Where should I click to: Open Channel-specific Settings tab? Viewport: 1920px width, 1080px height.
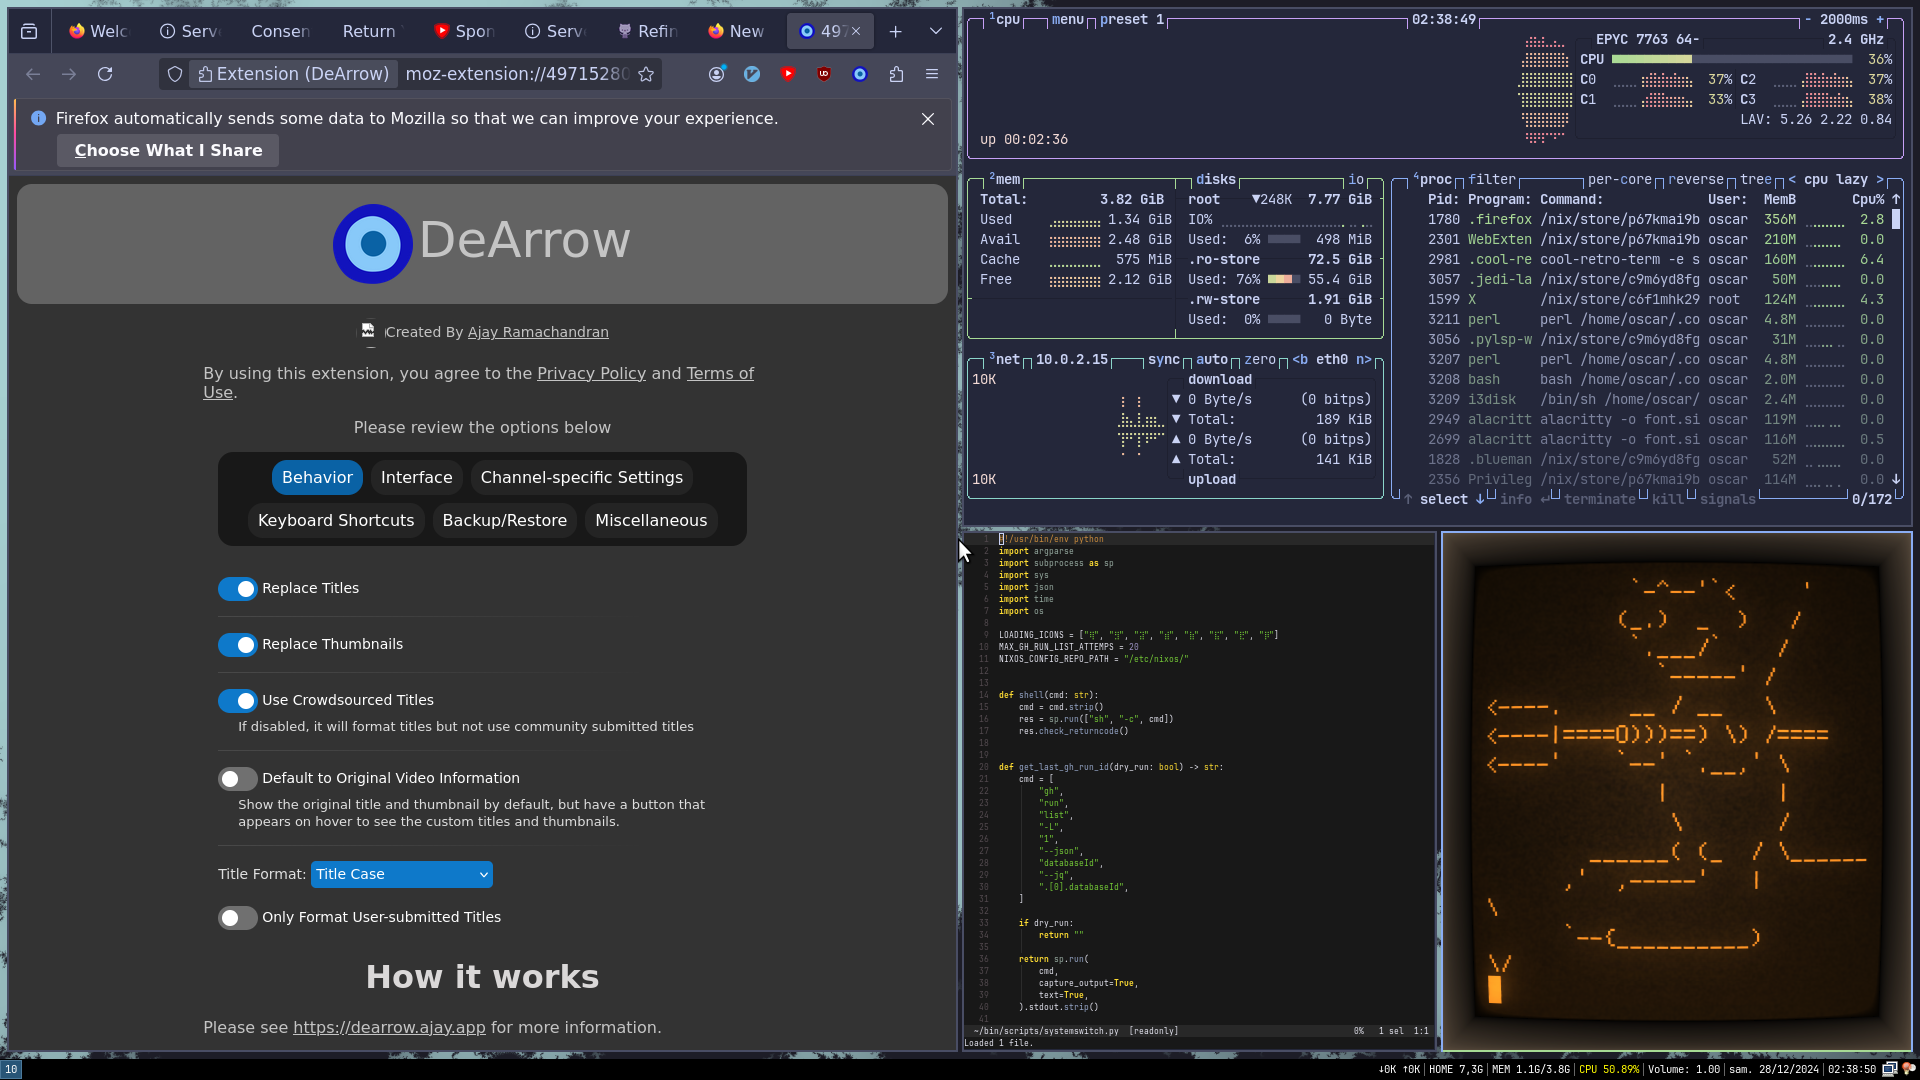coord(582,478)
